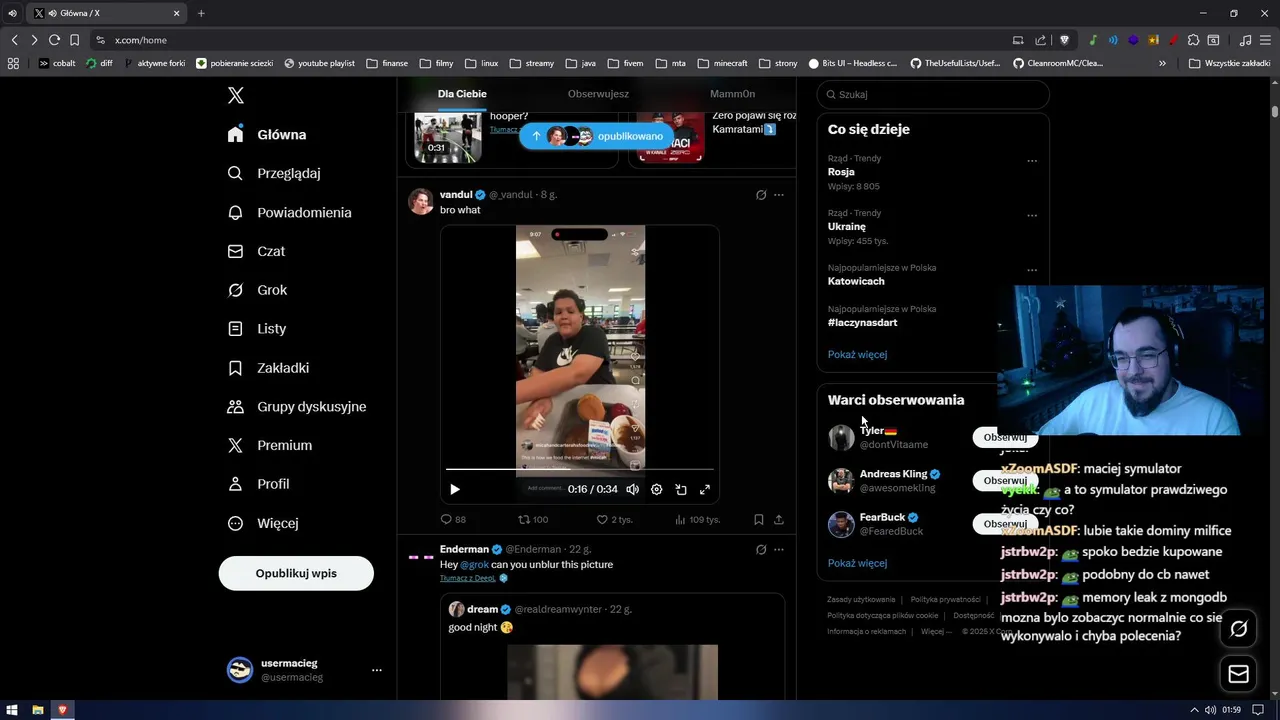Viewport: 1280px width, 720px height.
Task: Follow FearBuck
Action: click(1005, 524)
